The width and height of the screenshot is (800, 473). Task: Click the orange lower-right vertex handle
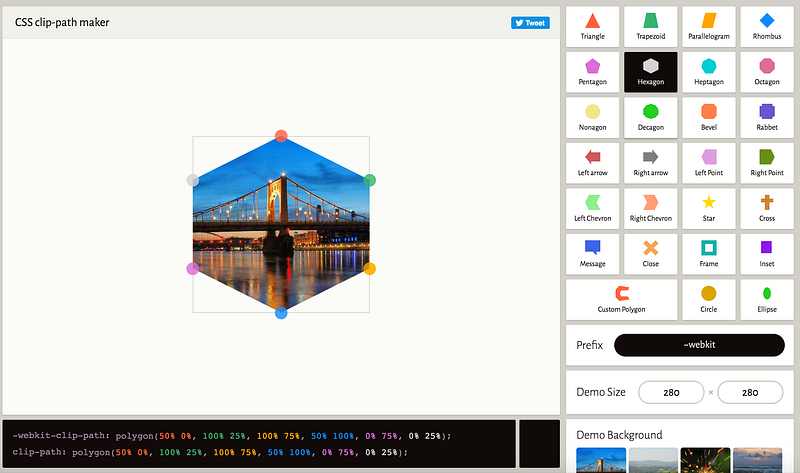[369, 268]
